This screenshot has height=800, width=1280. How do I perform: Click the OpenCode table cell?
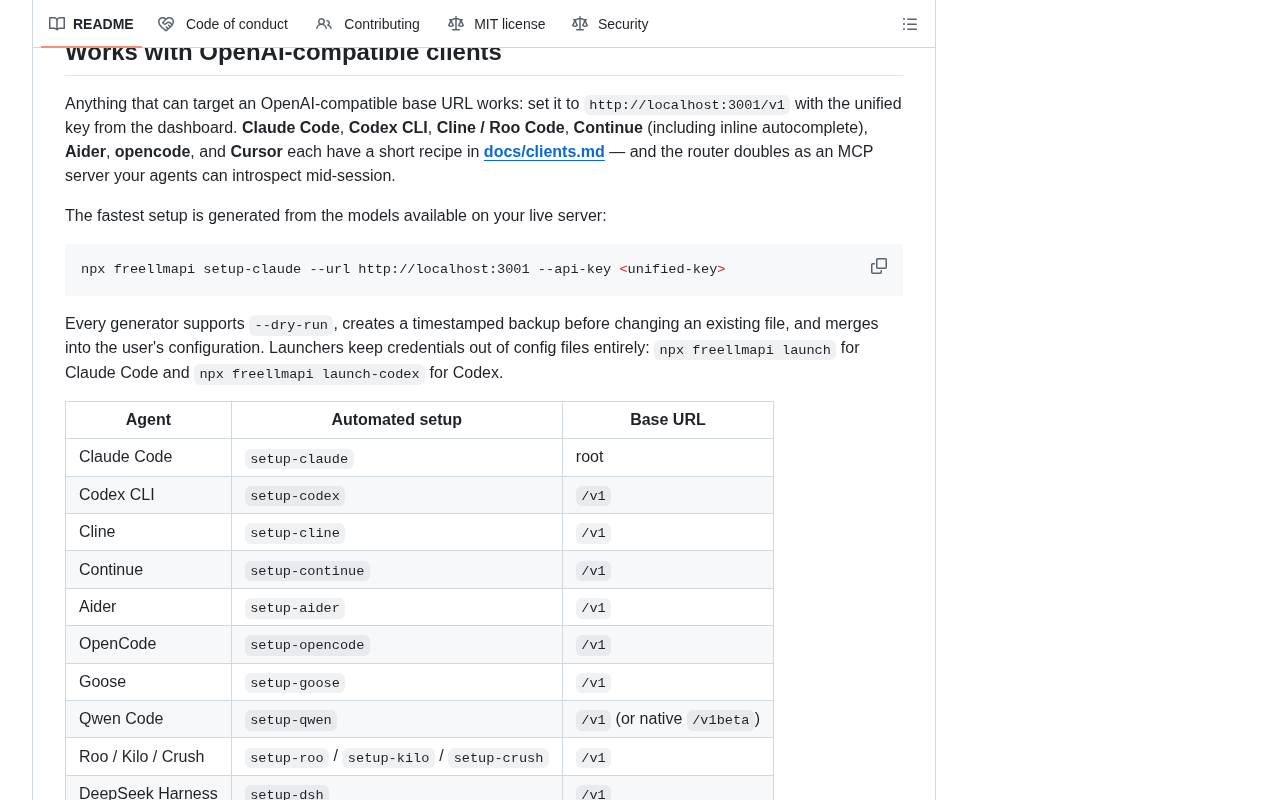point(148,644)
